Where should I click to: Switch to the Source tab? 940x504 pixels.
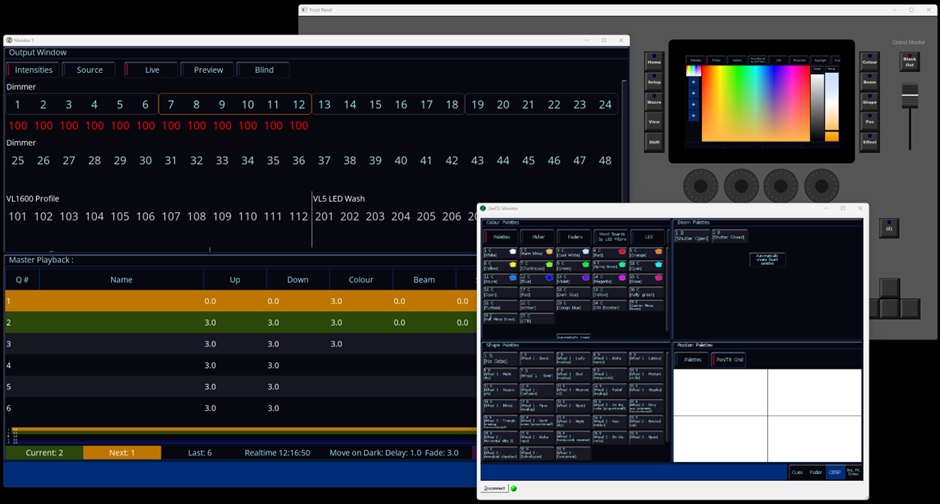(90, 70)
